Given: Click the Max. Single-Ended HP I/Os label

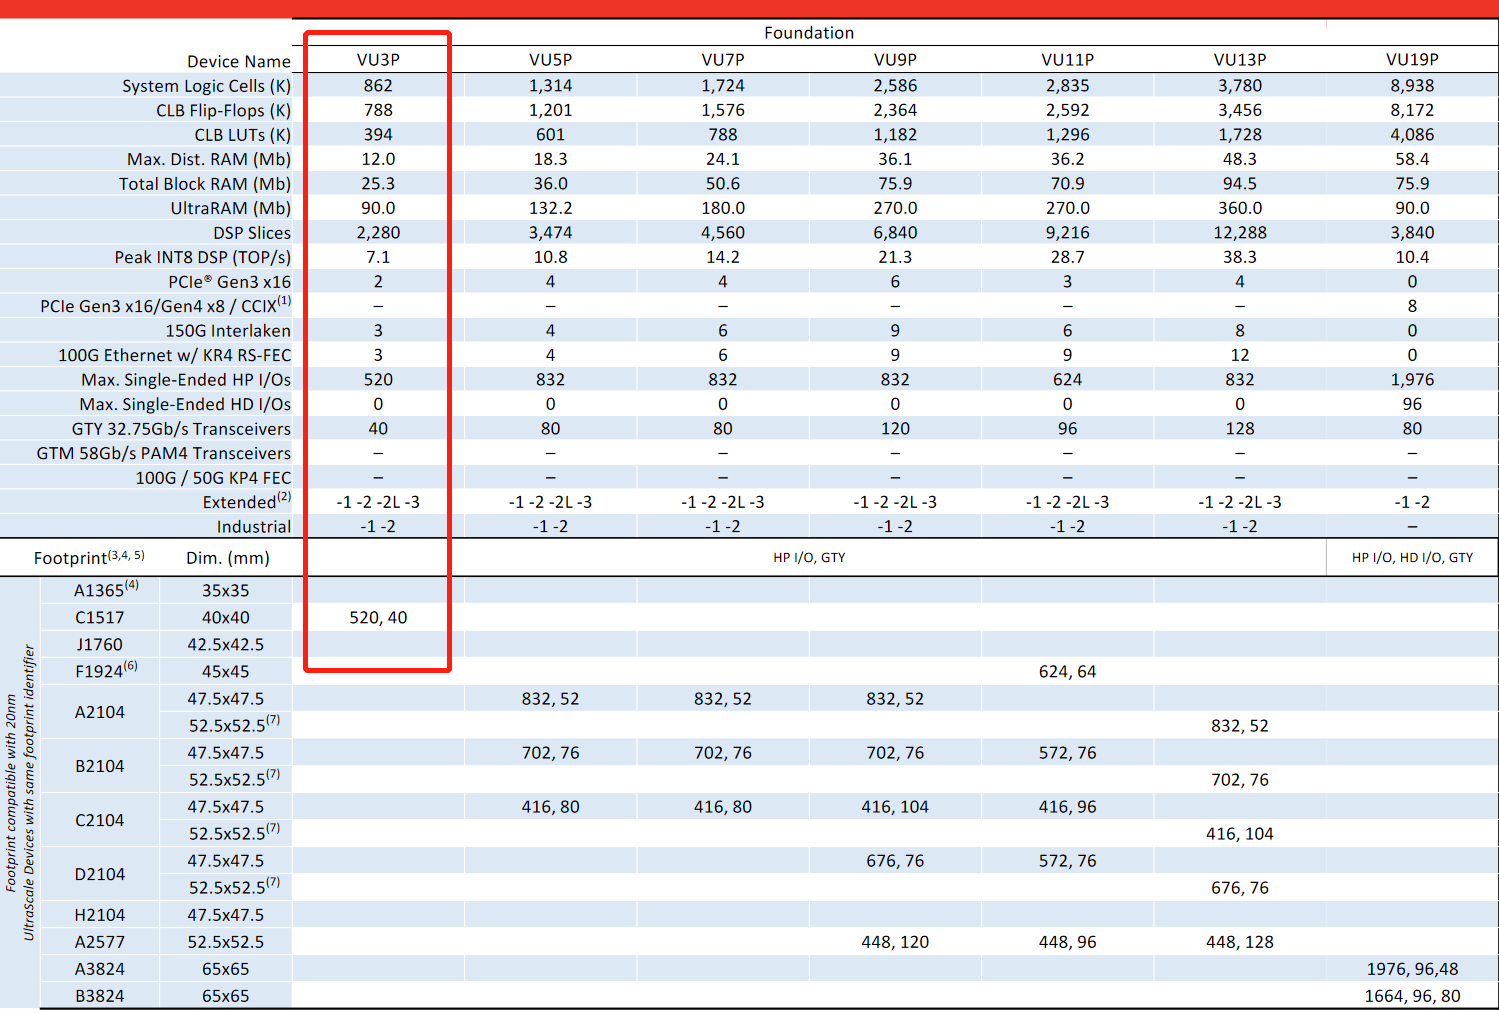Looking at the screenshot, I should click(x=186, y=380).
